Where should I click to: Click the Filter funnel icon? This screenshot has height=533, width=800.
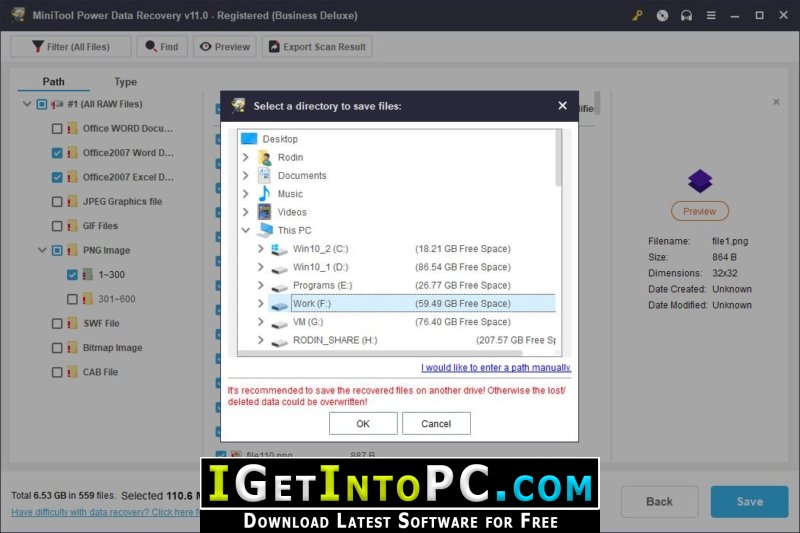[x=37, y=46]
